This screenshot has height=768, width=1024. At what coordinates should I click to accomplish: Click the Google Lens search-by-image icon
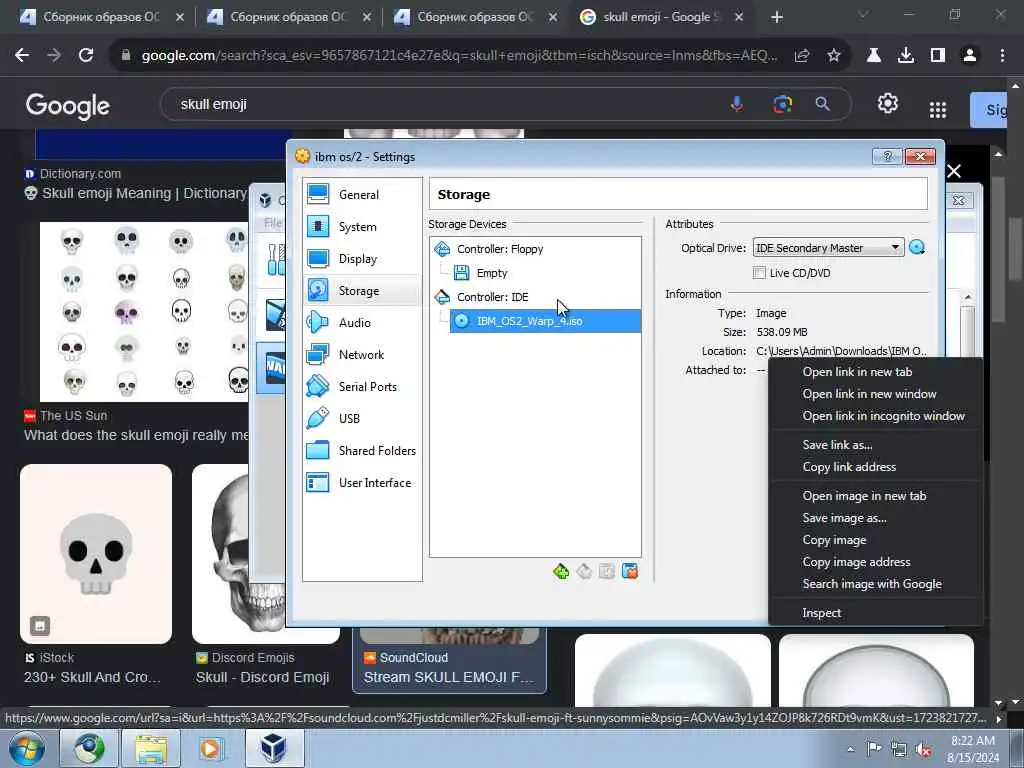pyautogui.click(x=782, y=104)
